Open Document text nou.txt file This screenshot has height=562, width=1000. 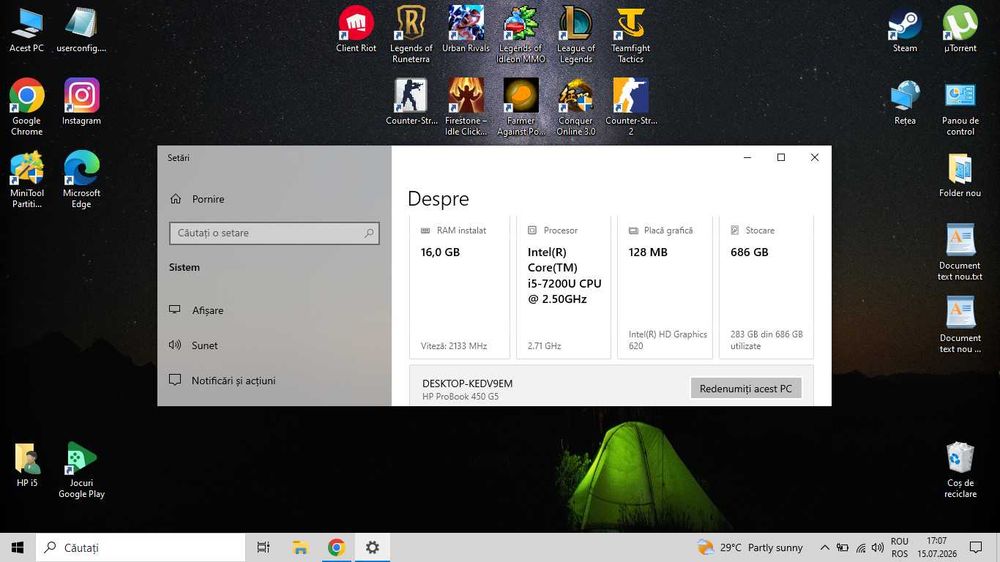tap(960, 252)
